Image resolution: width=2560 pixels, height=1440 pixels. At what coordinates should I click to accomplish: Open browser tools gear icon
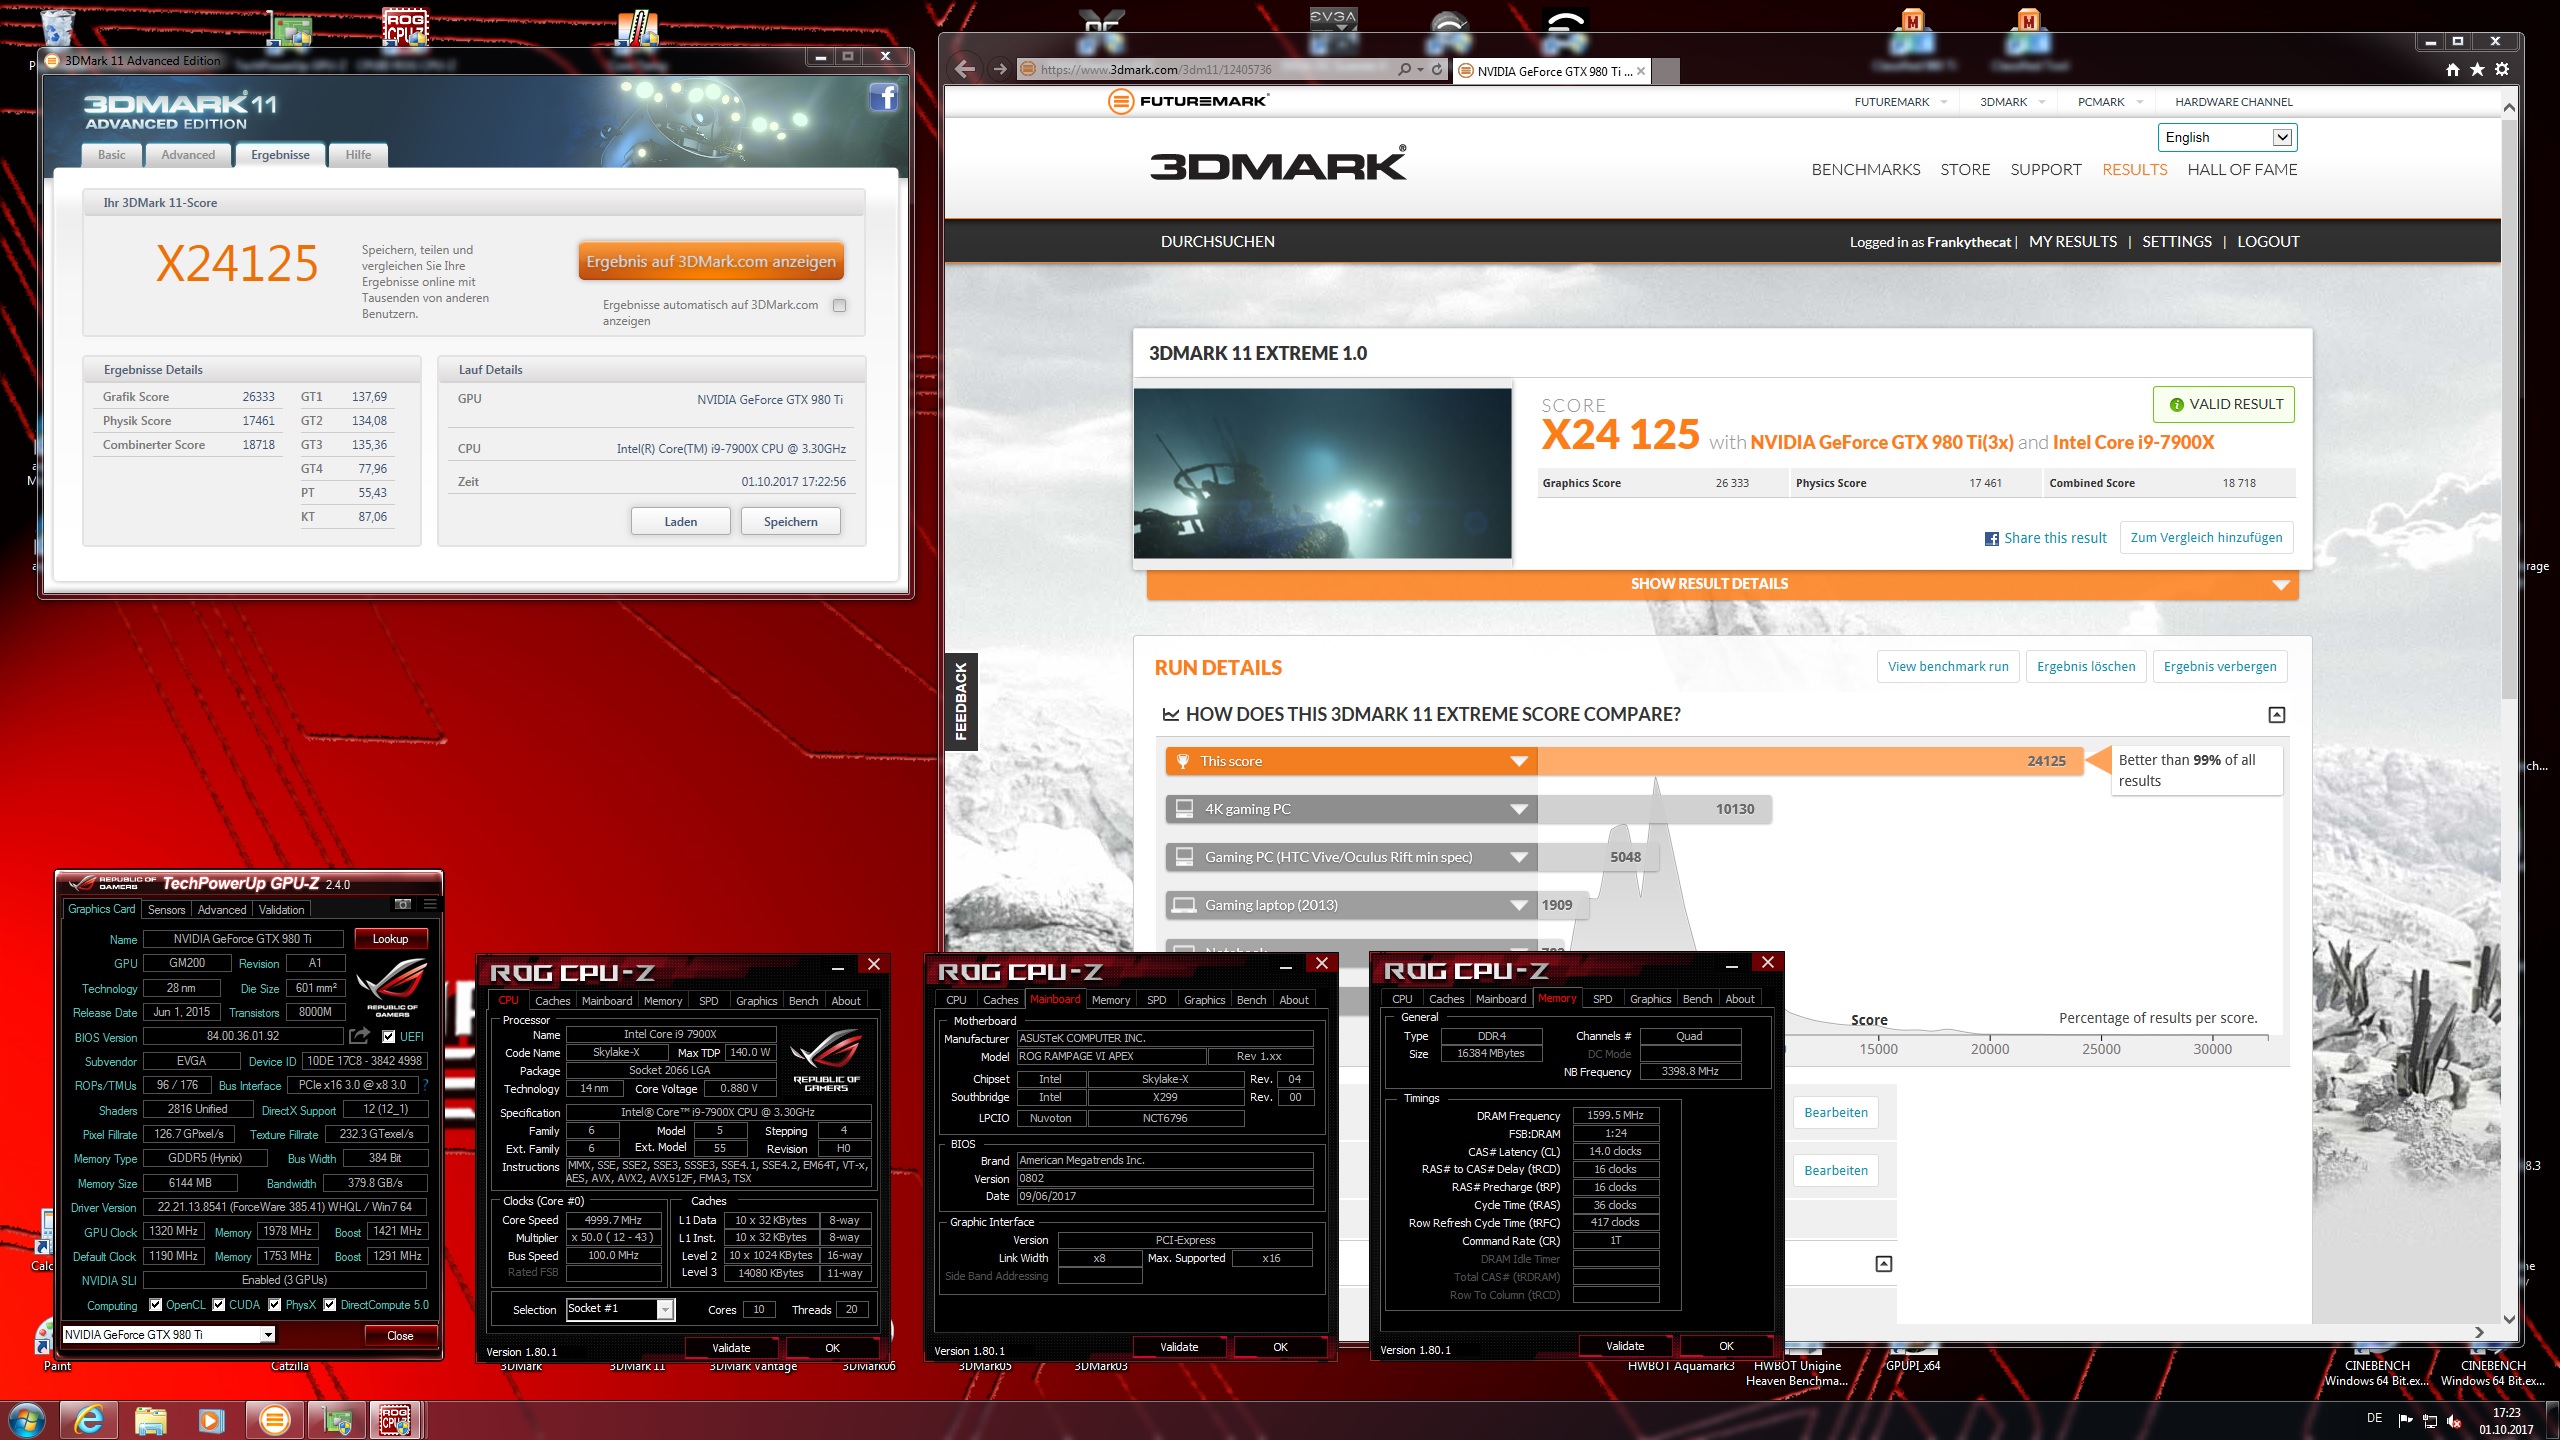(2502, 69)
